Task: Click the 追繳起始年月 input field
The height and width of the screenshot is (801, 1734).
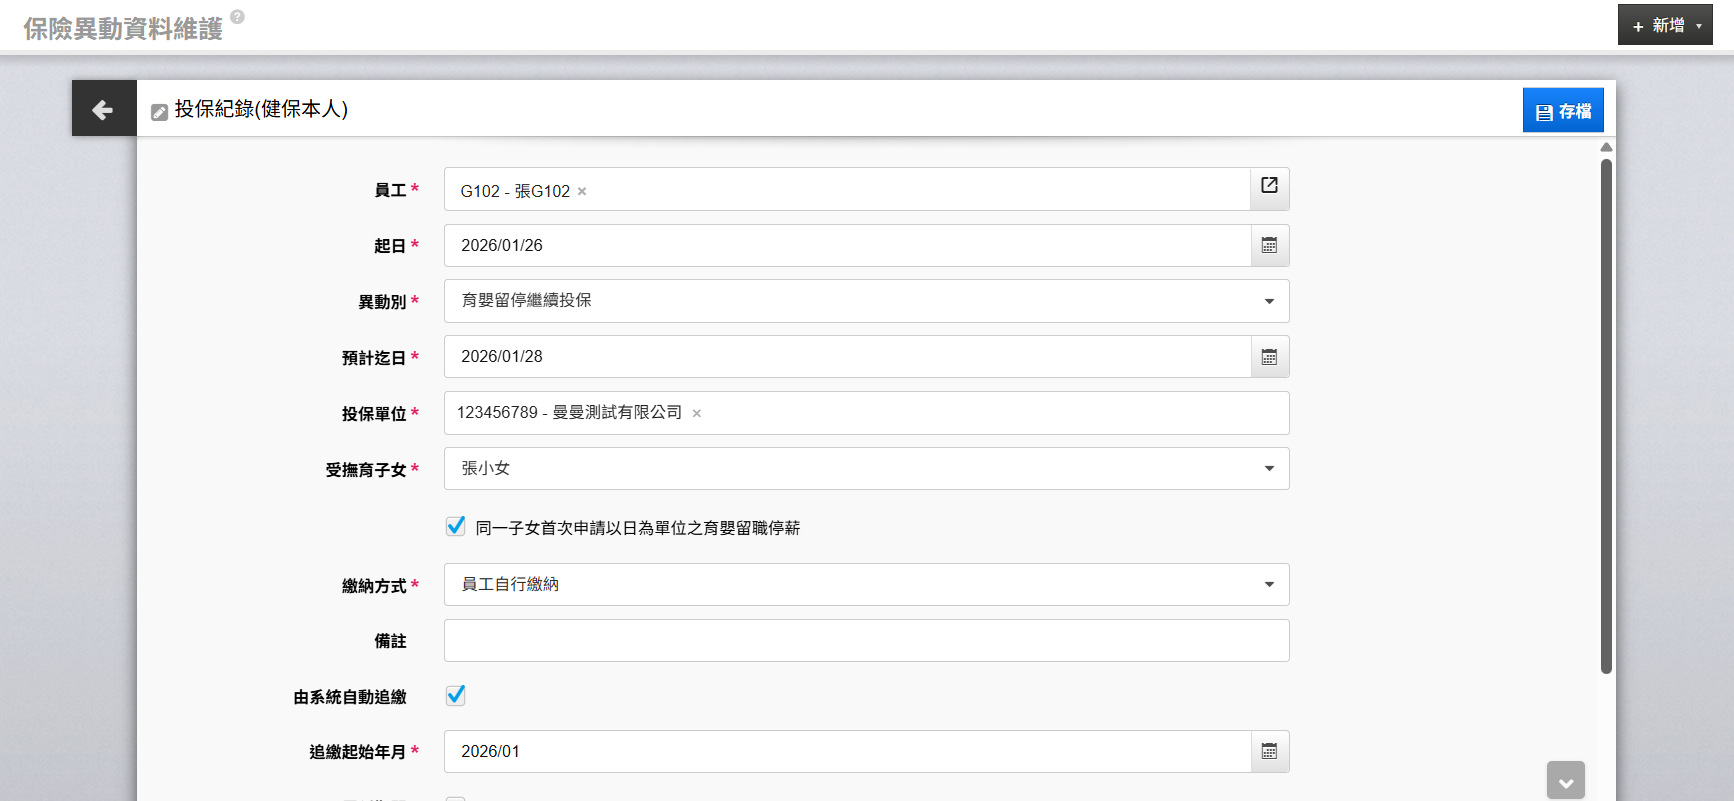Action: point(846,752)
